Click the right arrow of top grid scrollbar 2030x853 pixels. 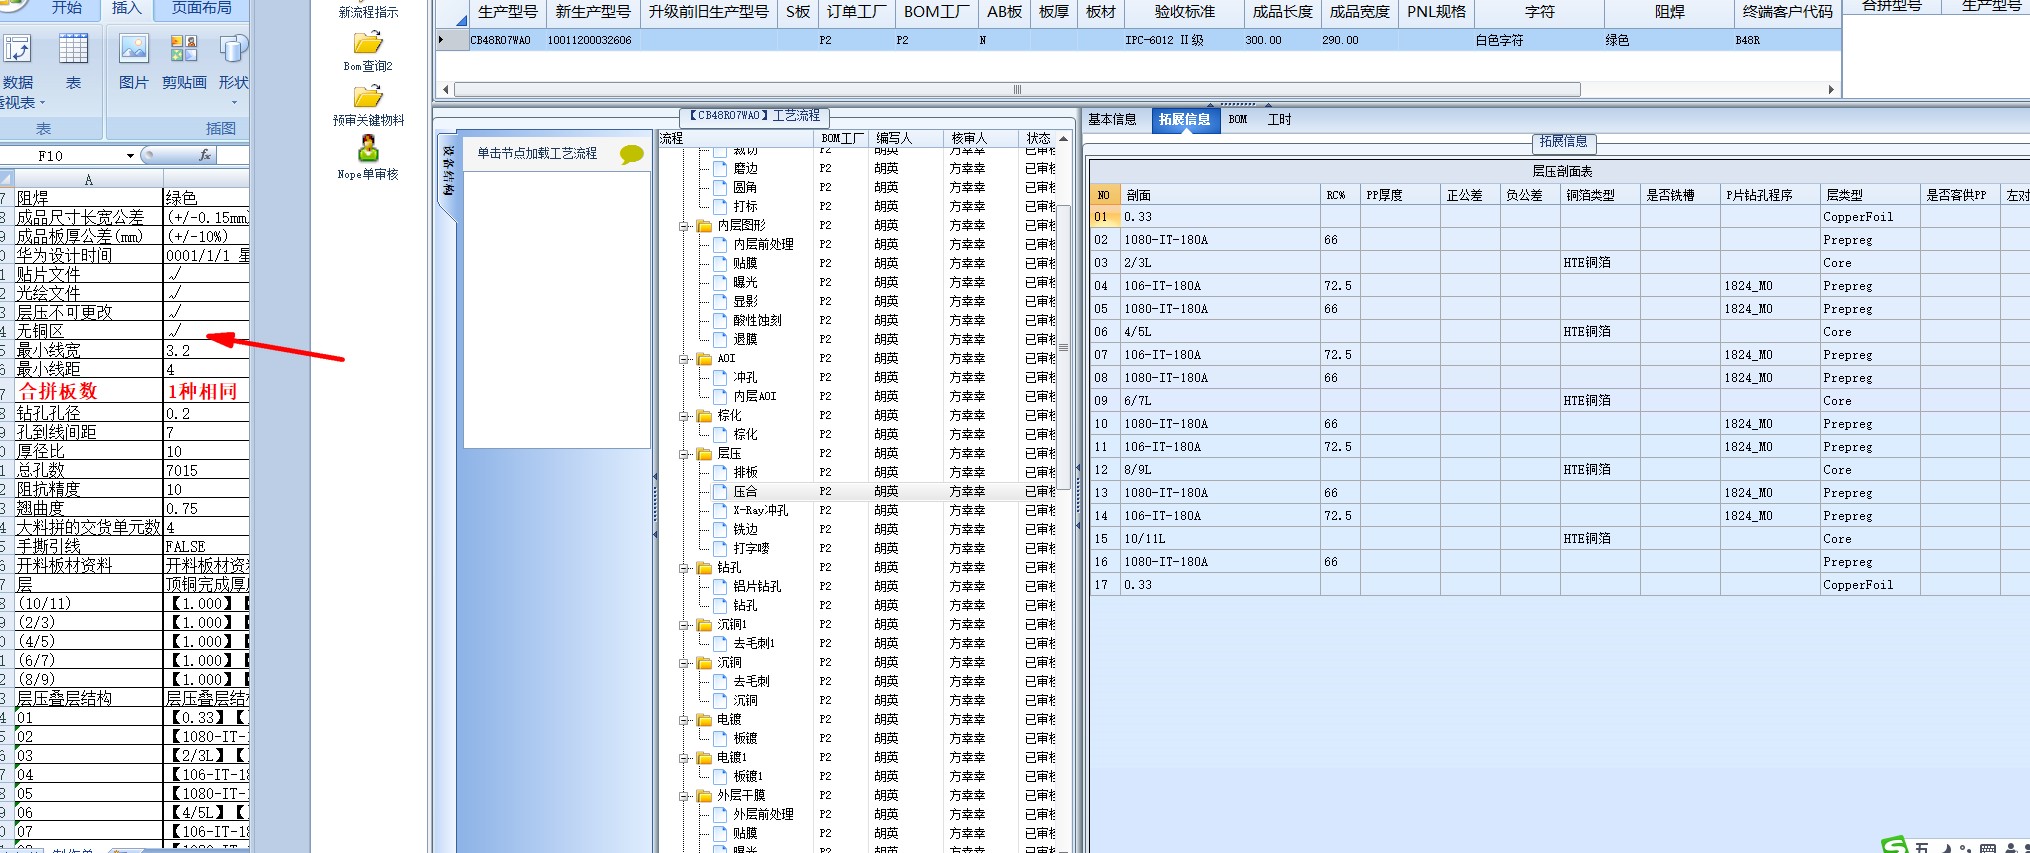click(x=1831, y=90)
